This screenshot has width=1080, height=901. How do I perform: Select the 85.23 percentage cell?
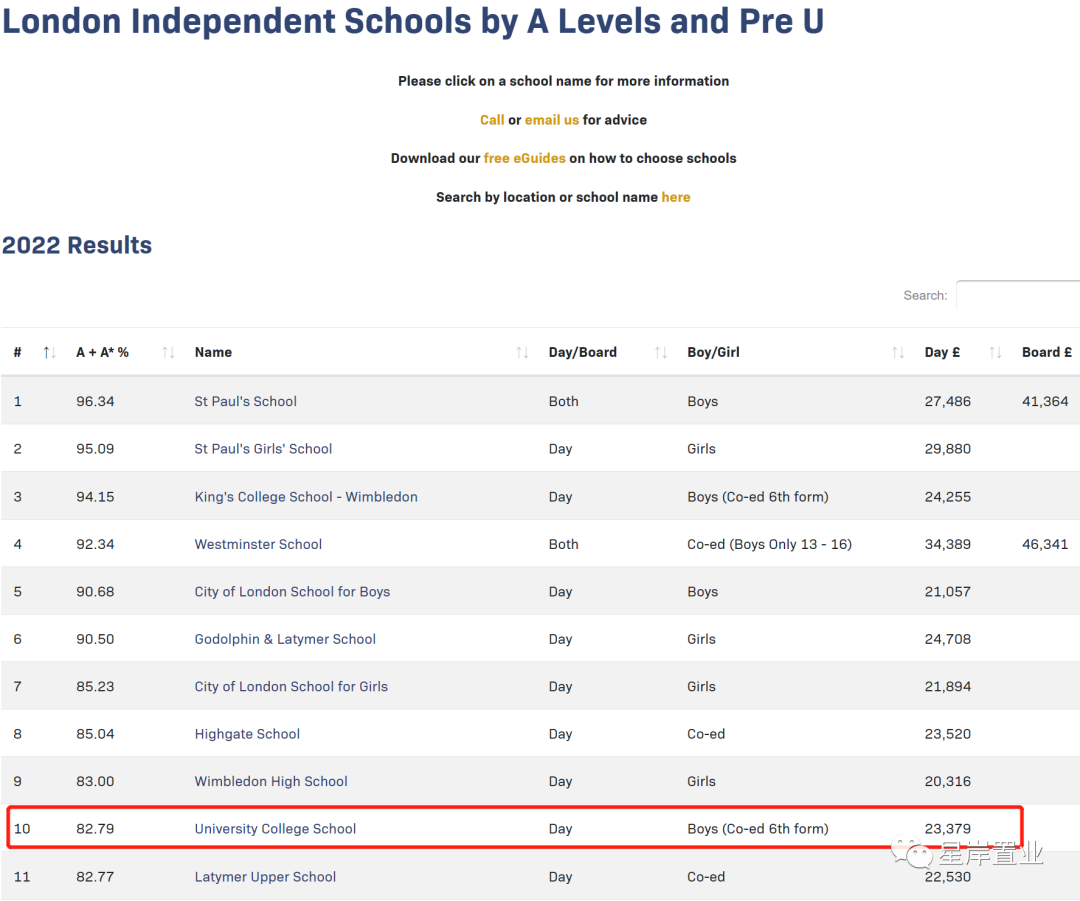tap(95, 687)
